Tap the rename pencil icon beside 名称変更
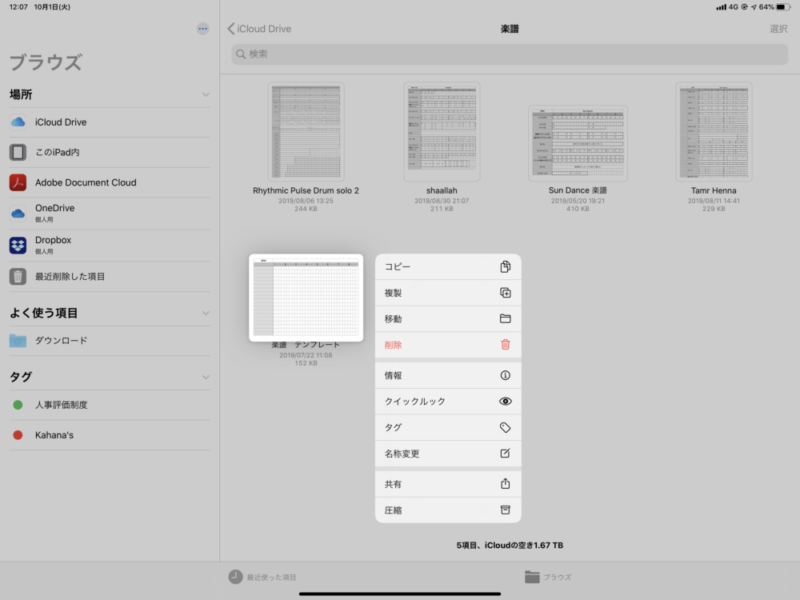Viewport: 800px width, 600px height. (x=505, y=453)
